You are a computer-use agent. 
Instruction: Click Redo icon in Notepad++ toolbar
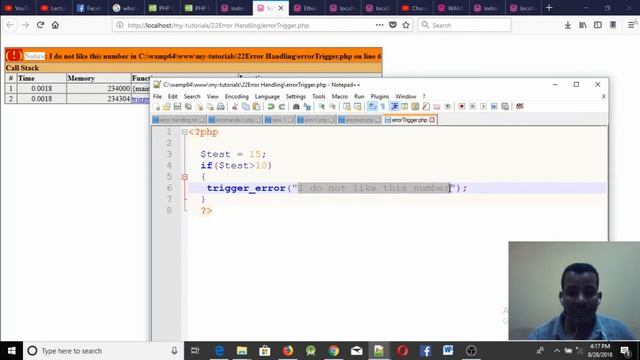coord(282,107)
